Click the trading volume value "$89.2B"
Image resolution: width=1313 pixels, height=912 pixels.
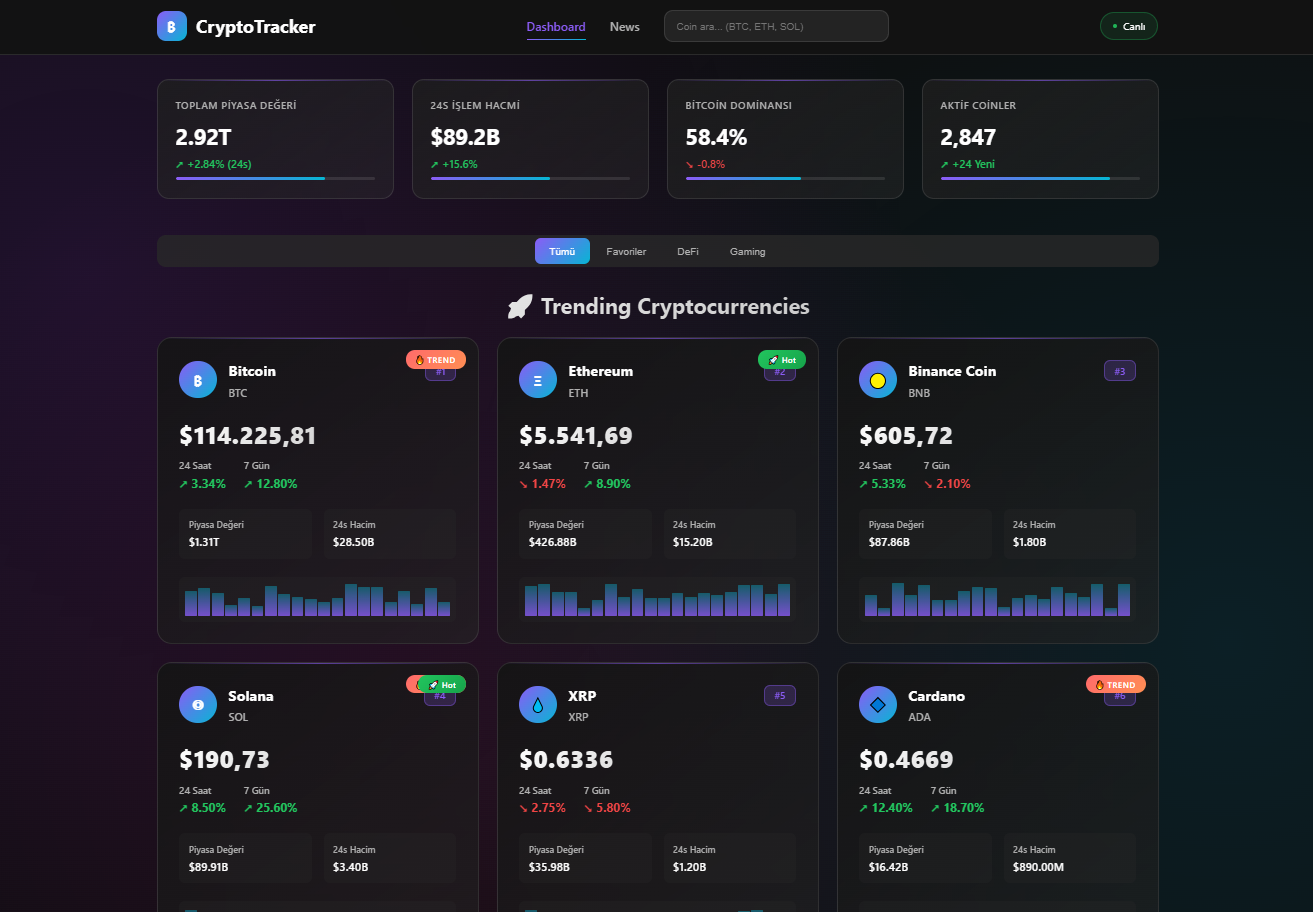[x=466, y=138]
